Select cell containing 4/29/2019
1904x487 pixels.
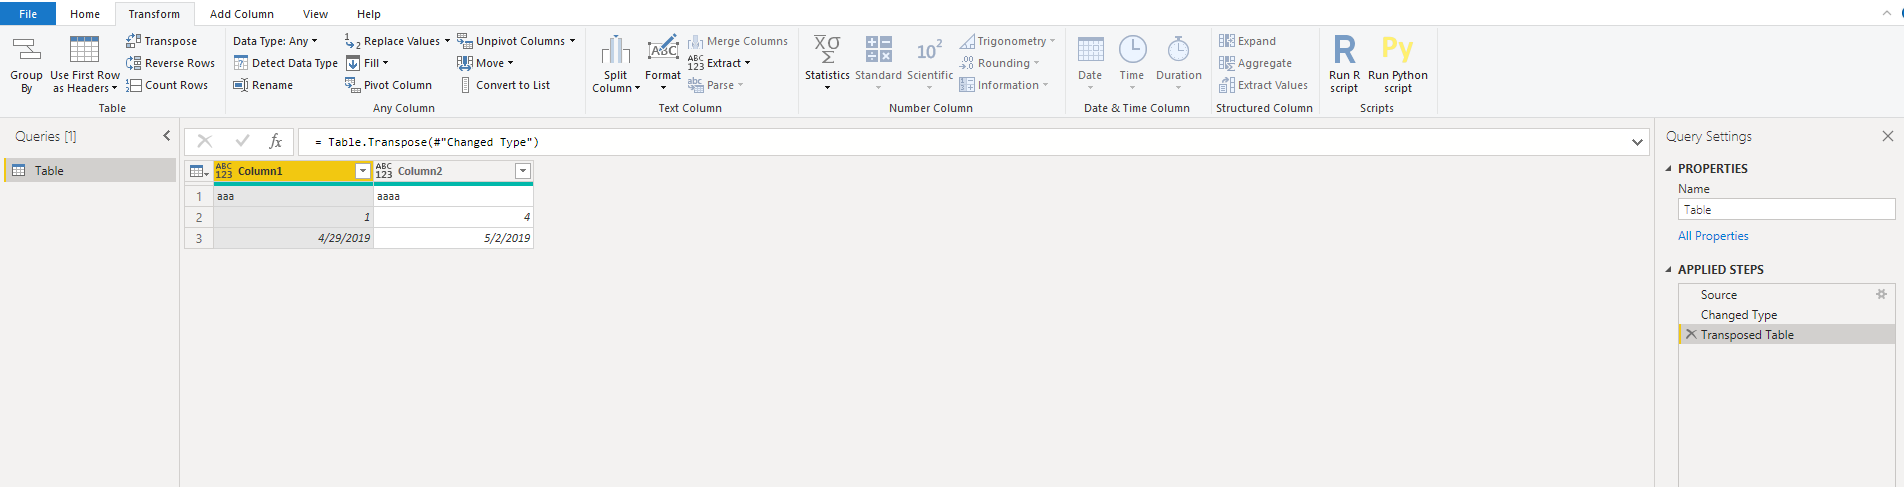[x=293, y=238]
